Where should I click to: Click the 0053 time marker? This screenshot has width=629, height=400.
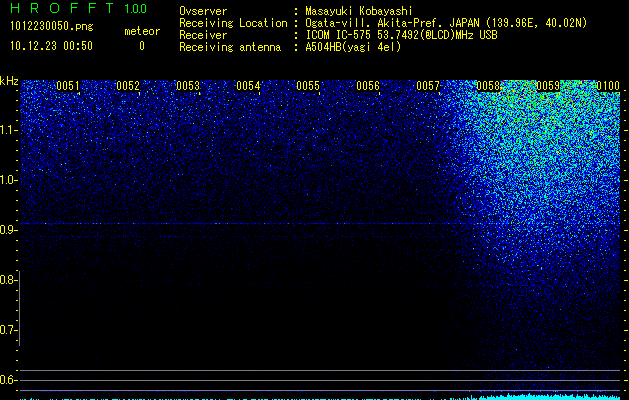click(188, 86)
